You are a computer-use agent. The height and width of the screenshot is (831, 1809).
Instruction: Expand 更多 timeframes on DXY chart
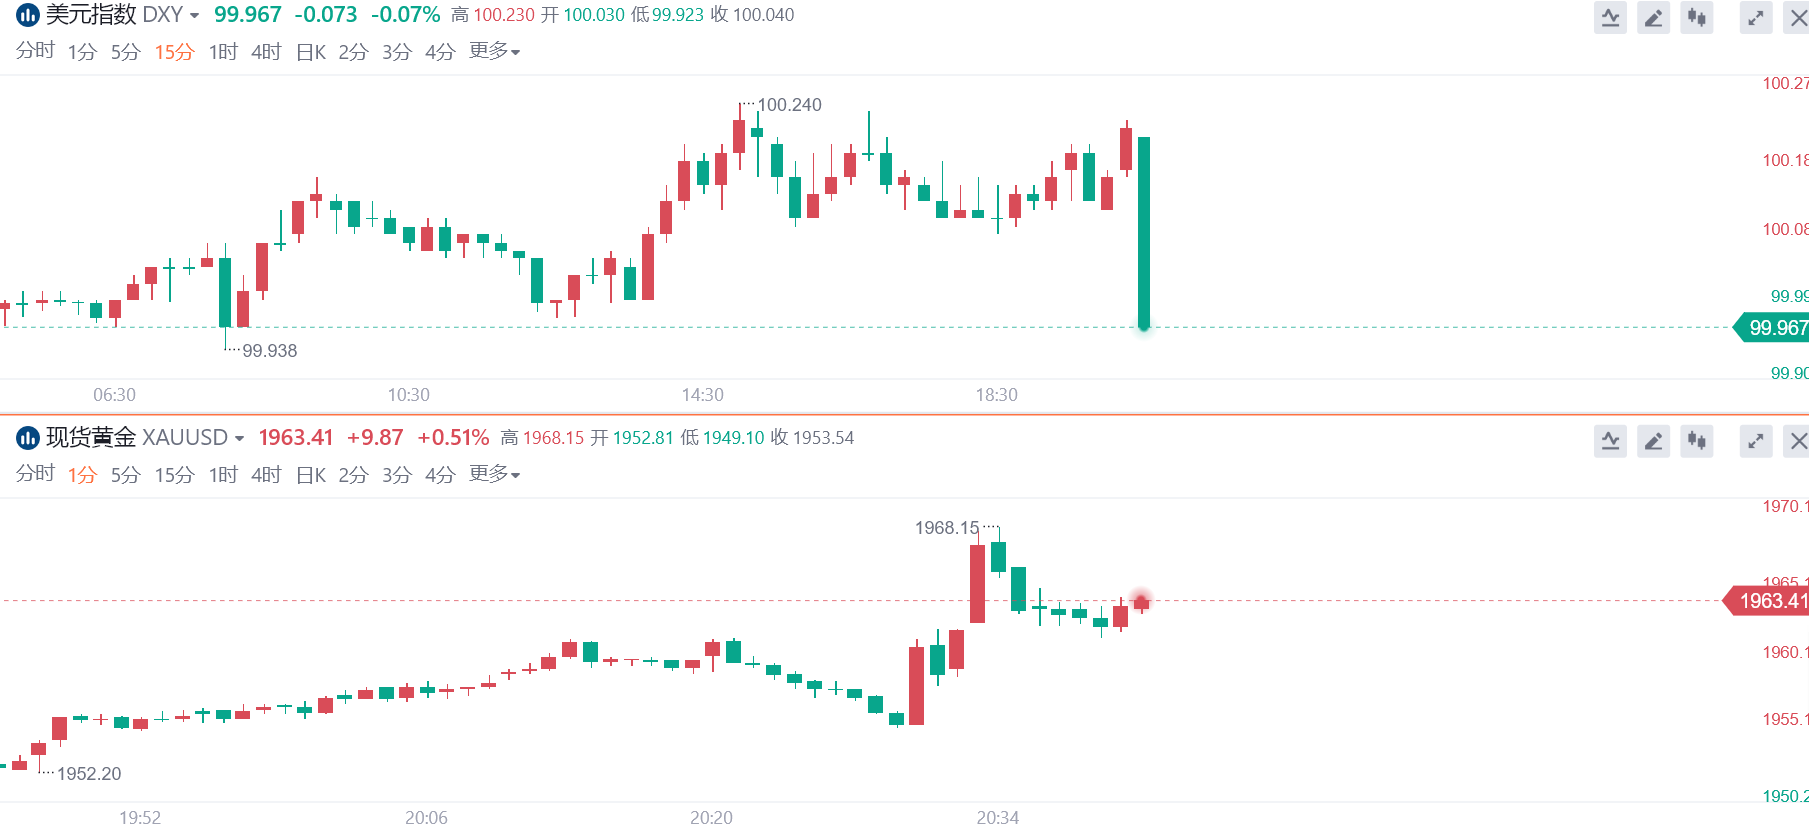click(x=494, y=51)
